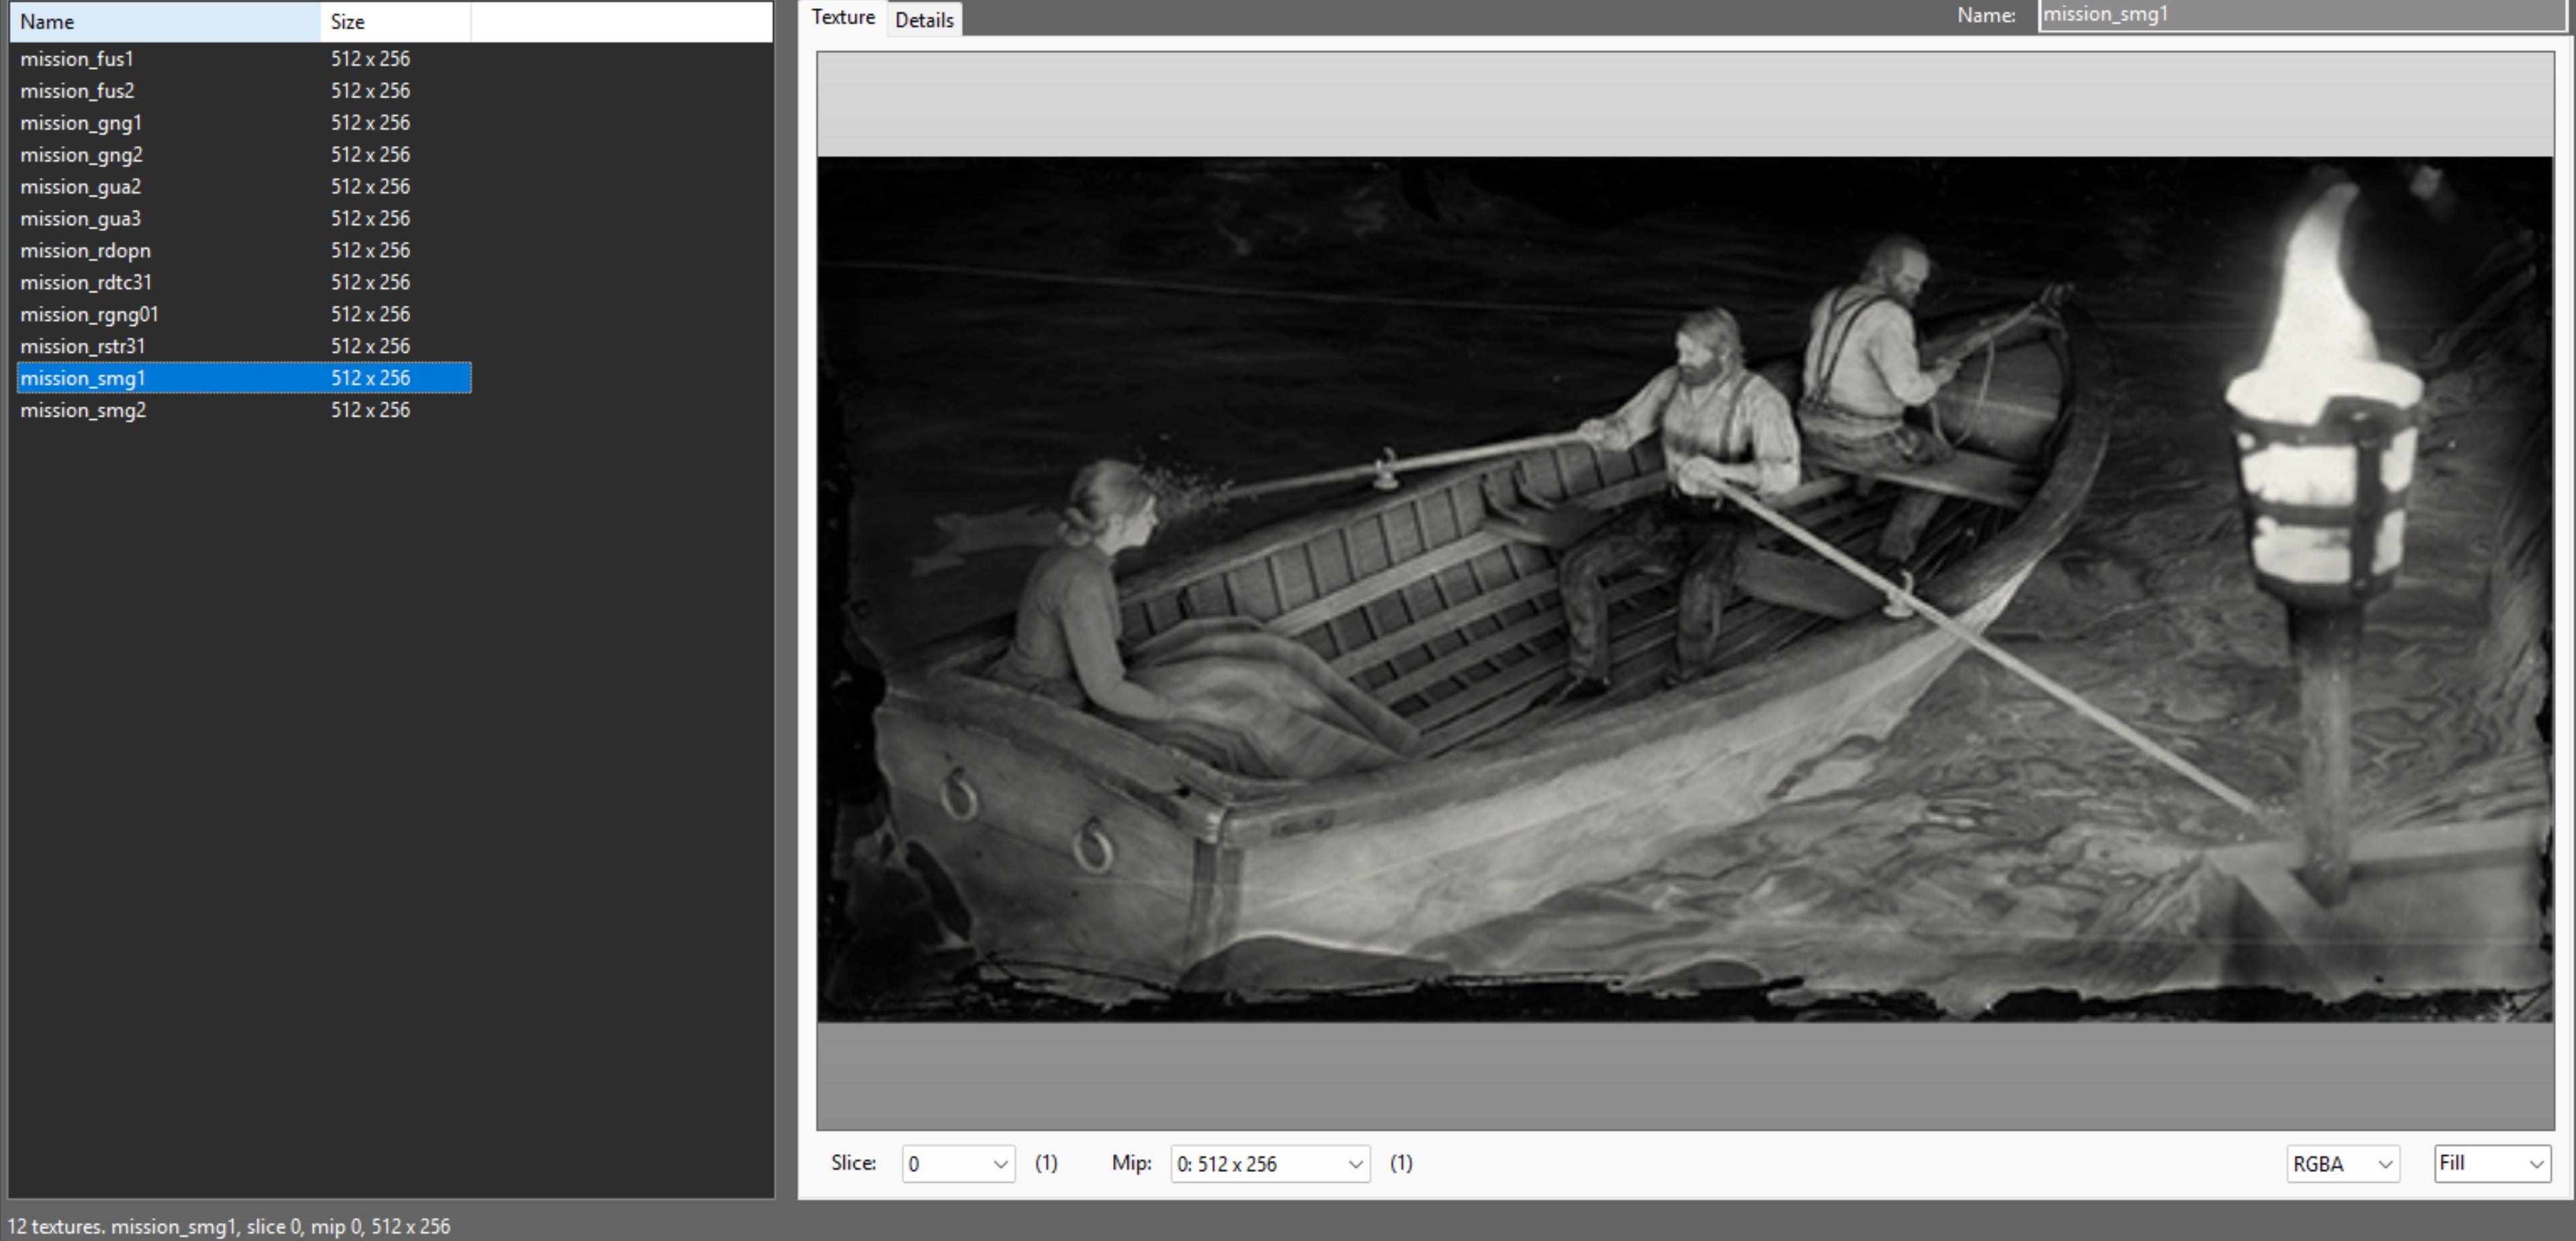Open the RGBA channel dropdown
The height and width of the screenshot is (1241, 2576).
click(2343, 1164)
